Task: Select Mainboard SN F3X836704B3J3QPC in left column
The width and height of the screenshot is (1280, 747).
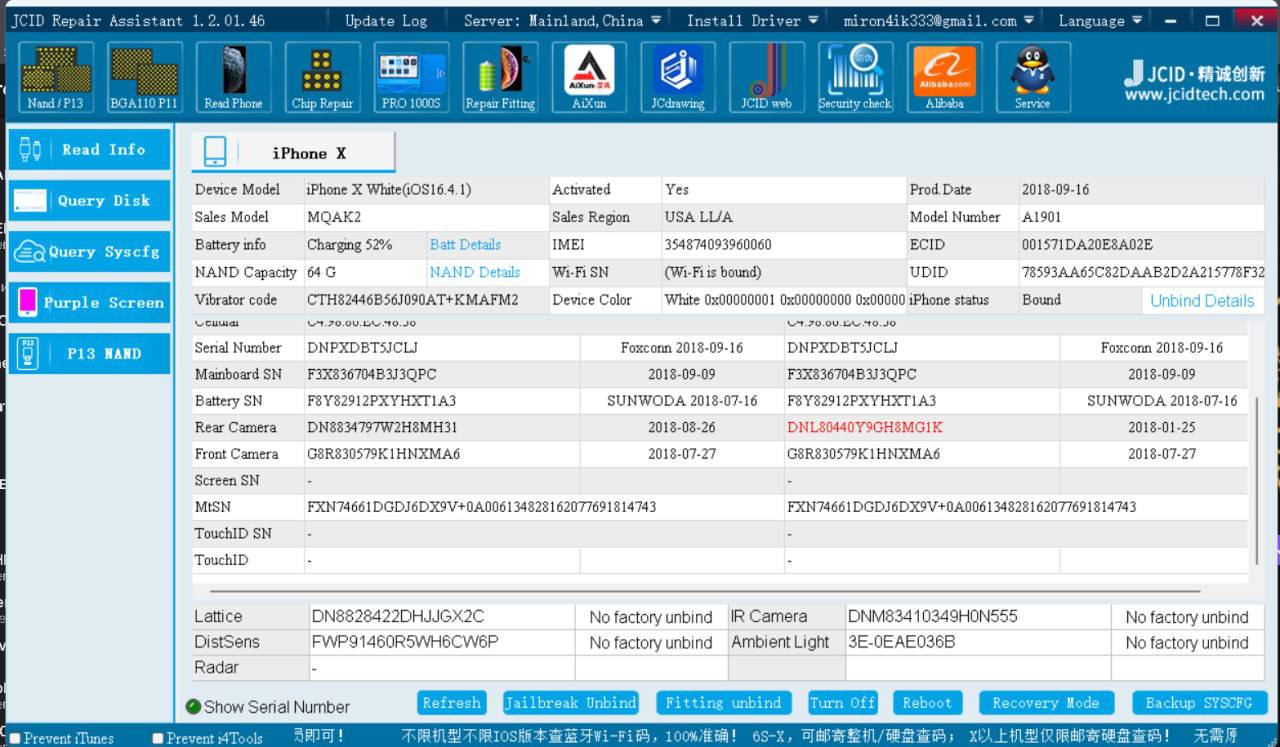Action: [372, 375]
